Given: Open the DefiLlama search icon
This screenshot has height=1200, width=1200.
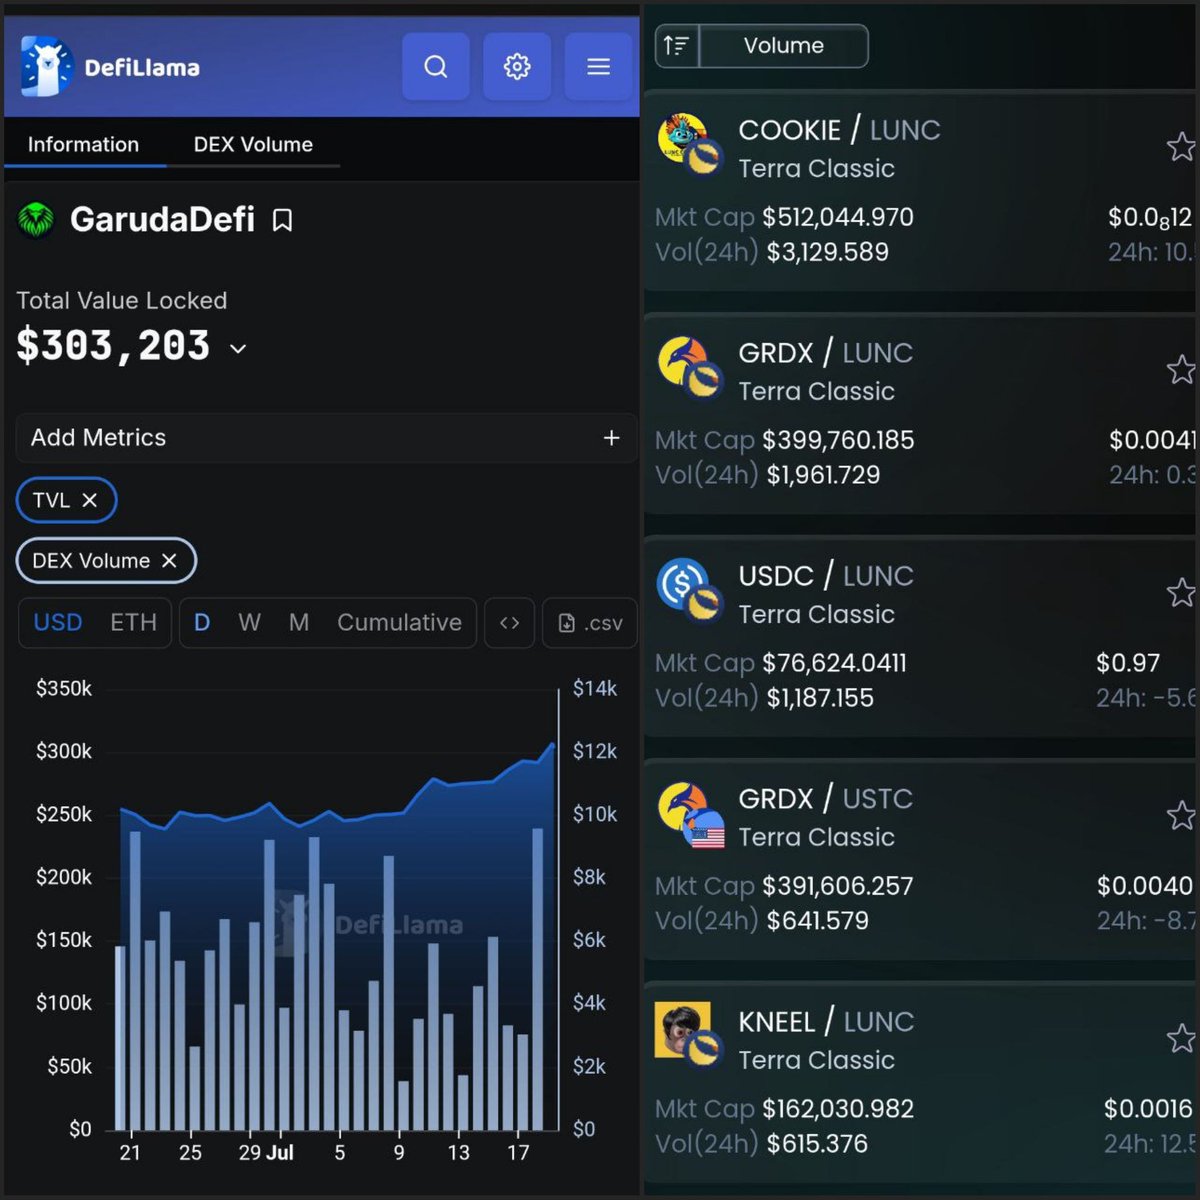Looking at the screenshot, I should (x=436, y=66).
